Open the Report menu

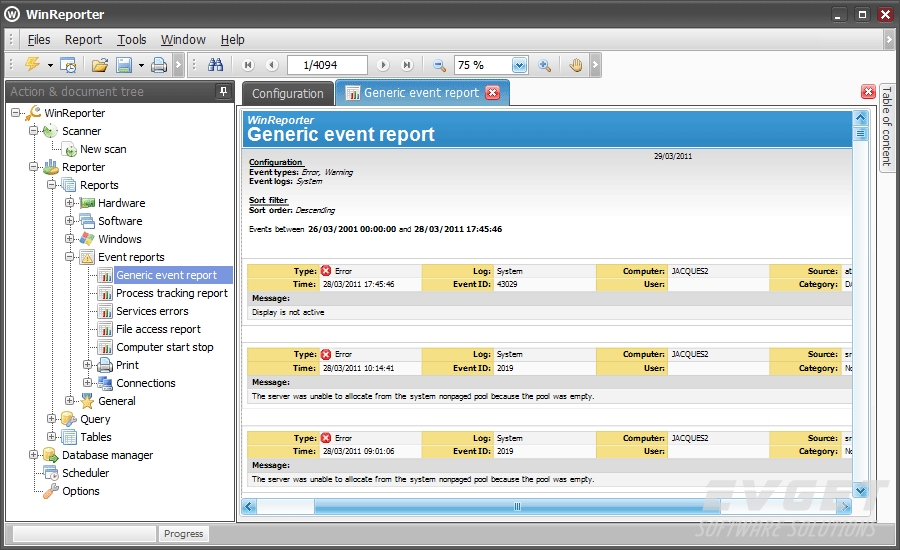point(83,40)
